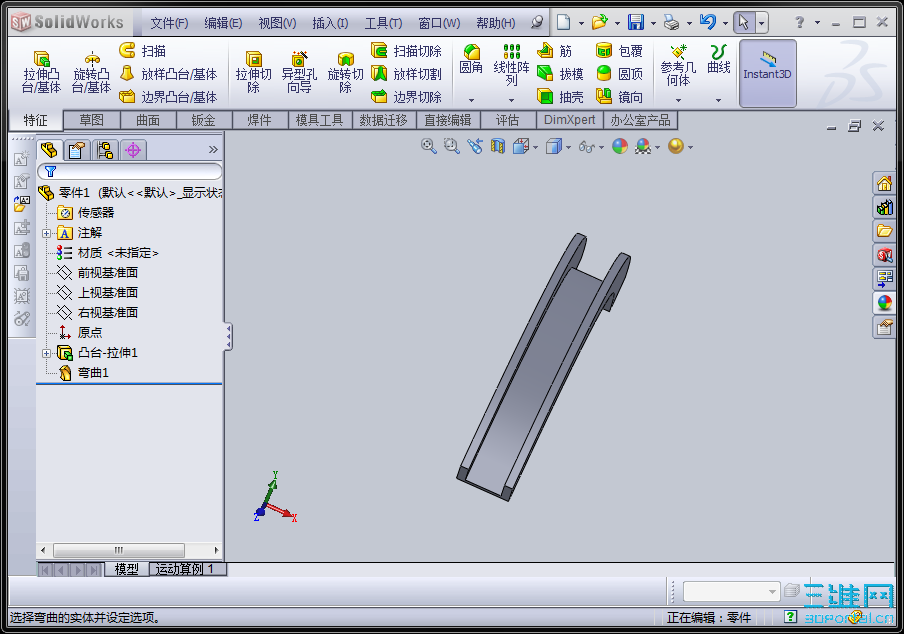Switch to the 钣金 sheet metal tab

coord(204,120)
